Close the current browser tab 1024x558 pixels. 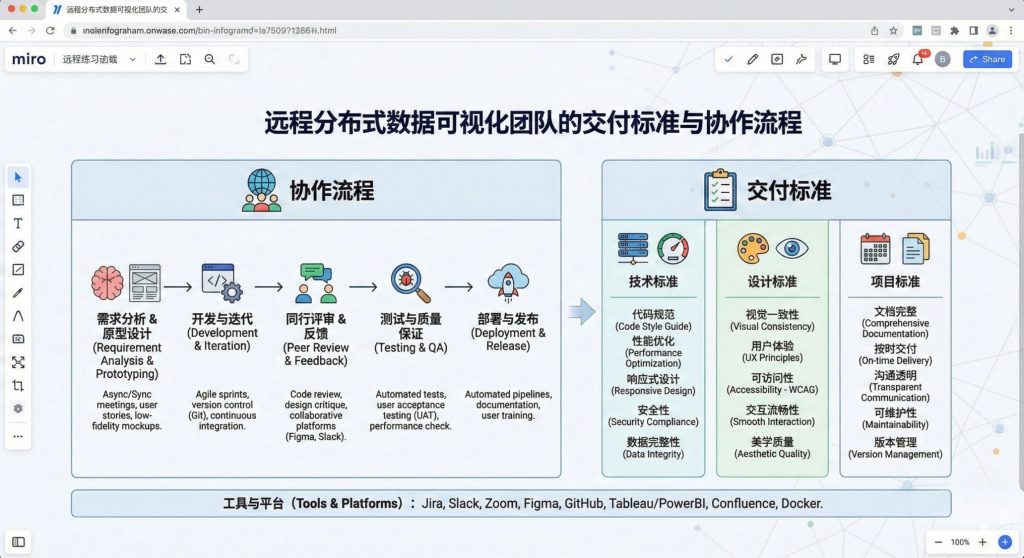click(177, 10)
